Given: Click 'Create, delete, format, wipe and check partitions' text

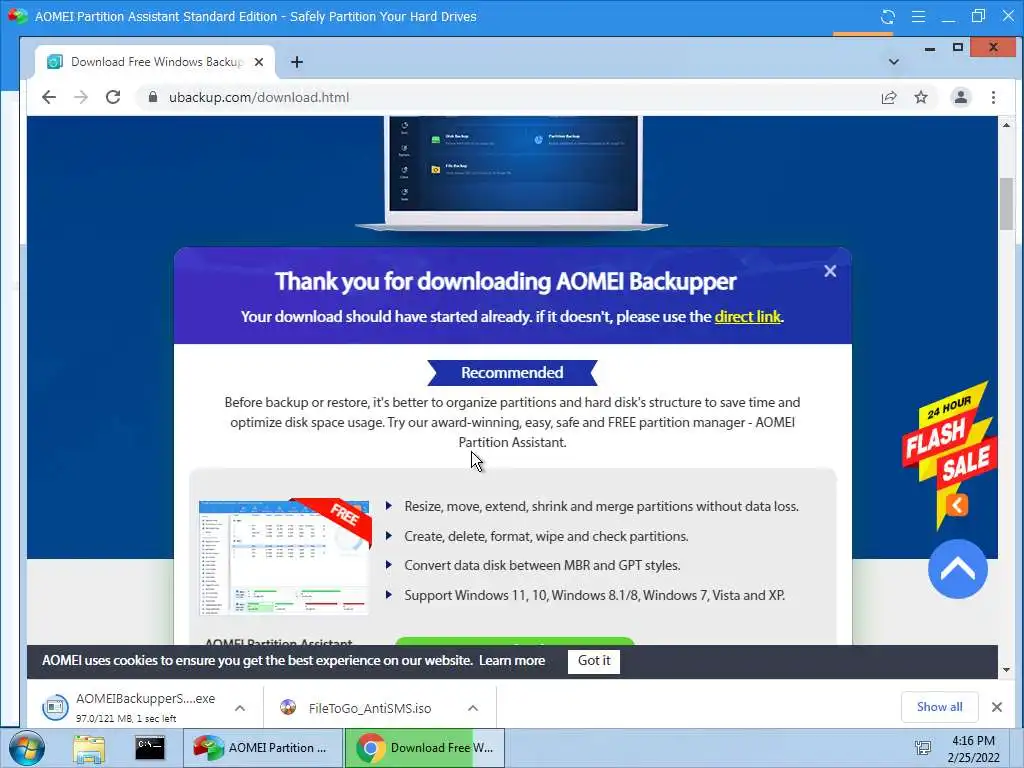Looking at the screenshot, I should 546,536.
